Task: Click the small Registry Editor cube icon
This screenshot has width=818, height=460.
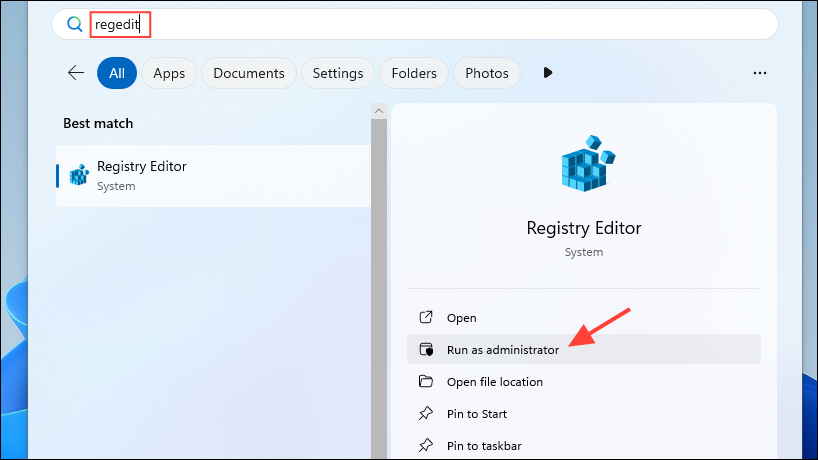Action: click(x=79, y=175)
